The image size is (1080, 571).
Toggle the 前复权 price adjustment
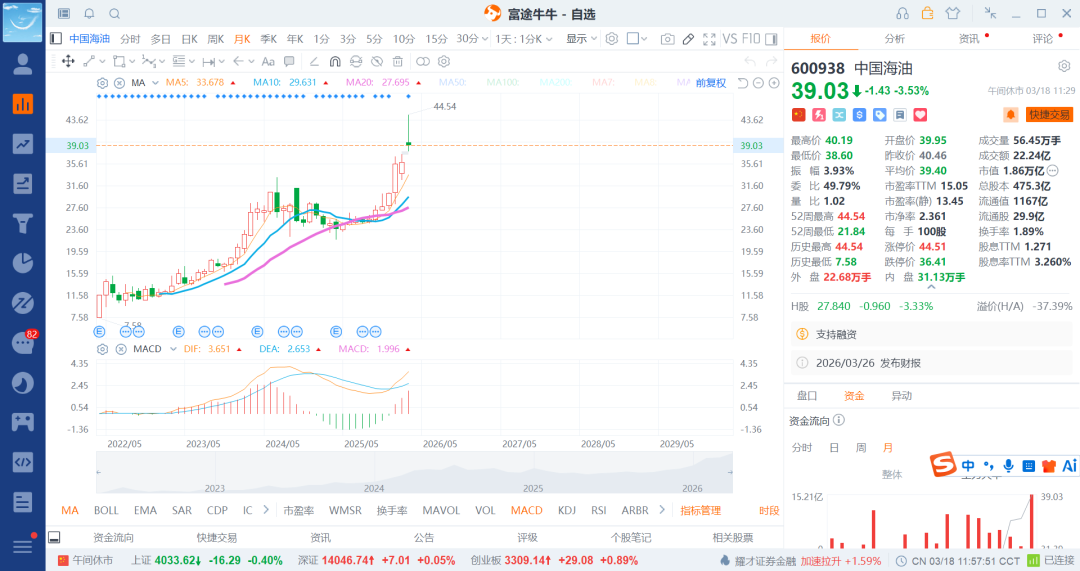tap(711, 83)
